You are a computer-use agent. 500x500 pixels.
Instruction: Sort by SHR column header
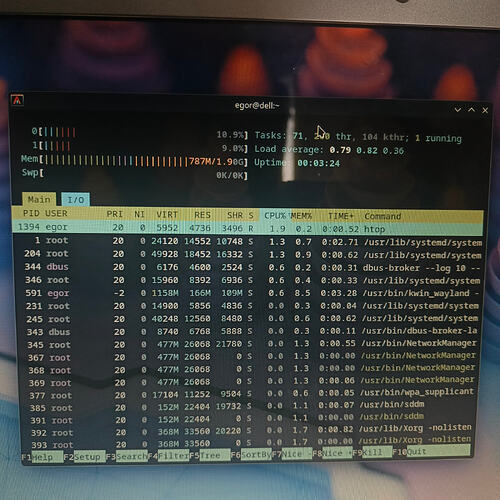click(235, 215)
